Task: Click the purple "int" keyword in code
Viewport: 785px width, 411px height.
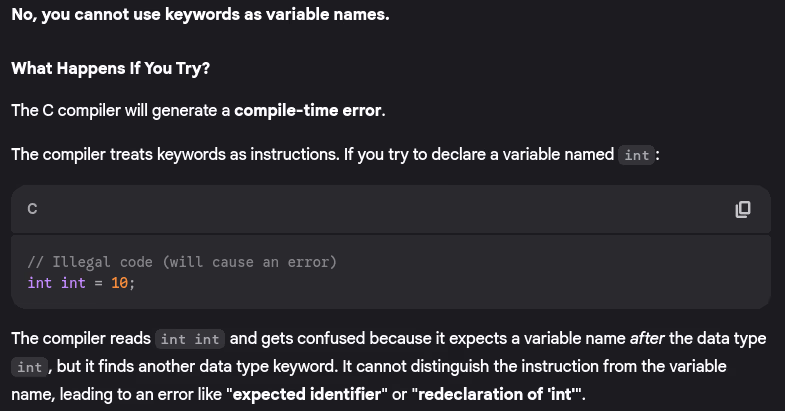Action: point(40,283)
